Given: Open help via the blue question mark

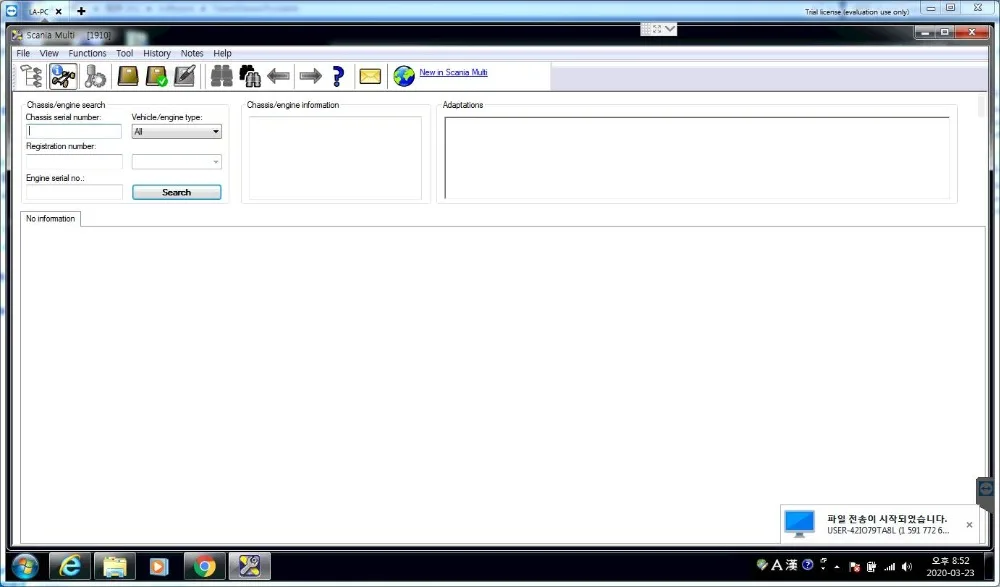Looking at the screenshot, I should [338, 77].
